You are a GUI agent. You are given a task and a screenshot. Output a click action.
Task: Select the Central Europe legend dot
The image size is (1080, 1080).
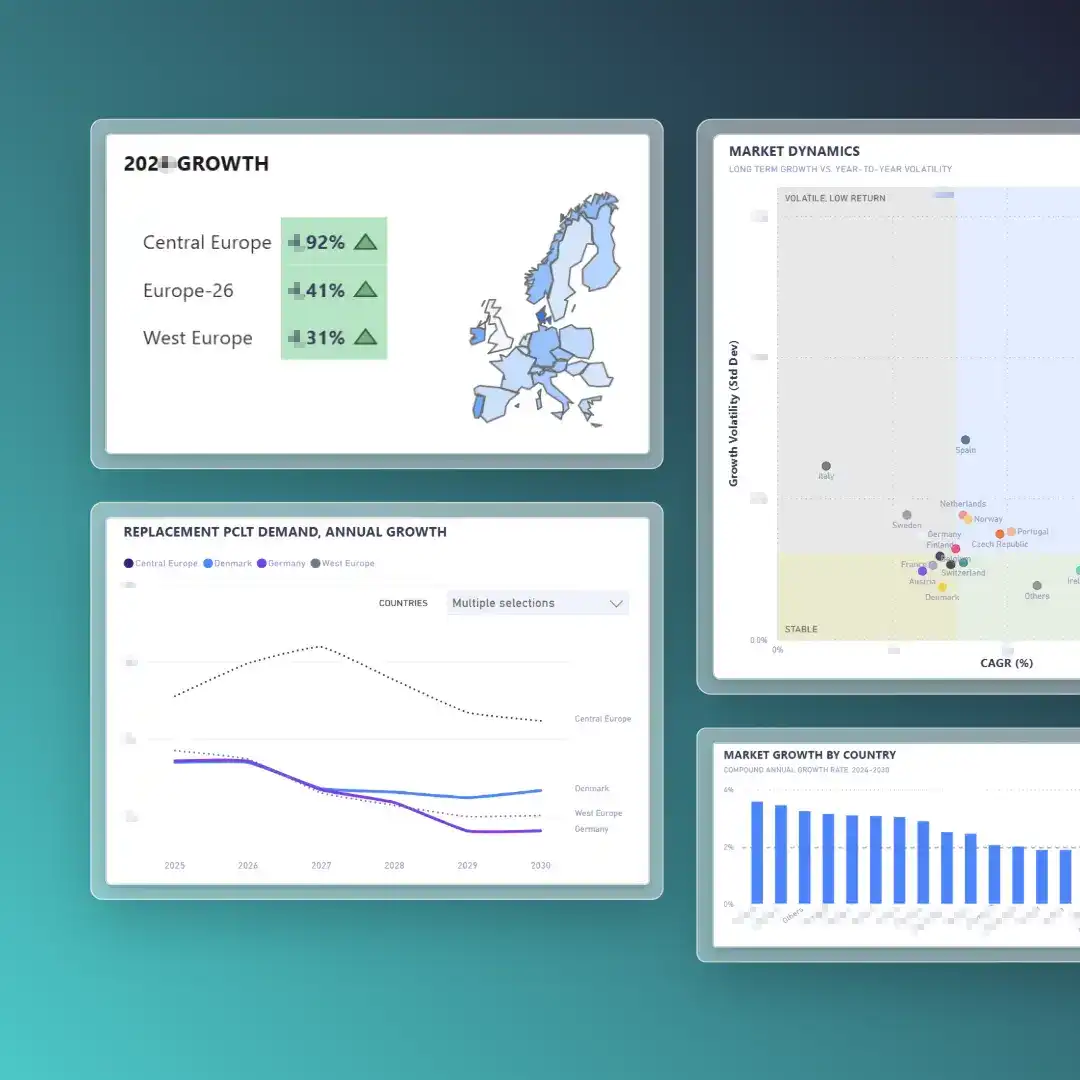pos(128,563)
